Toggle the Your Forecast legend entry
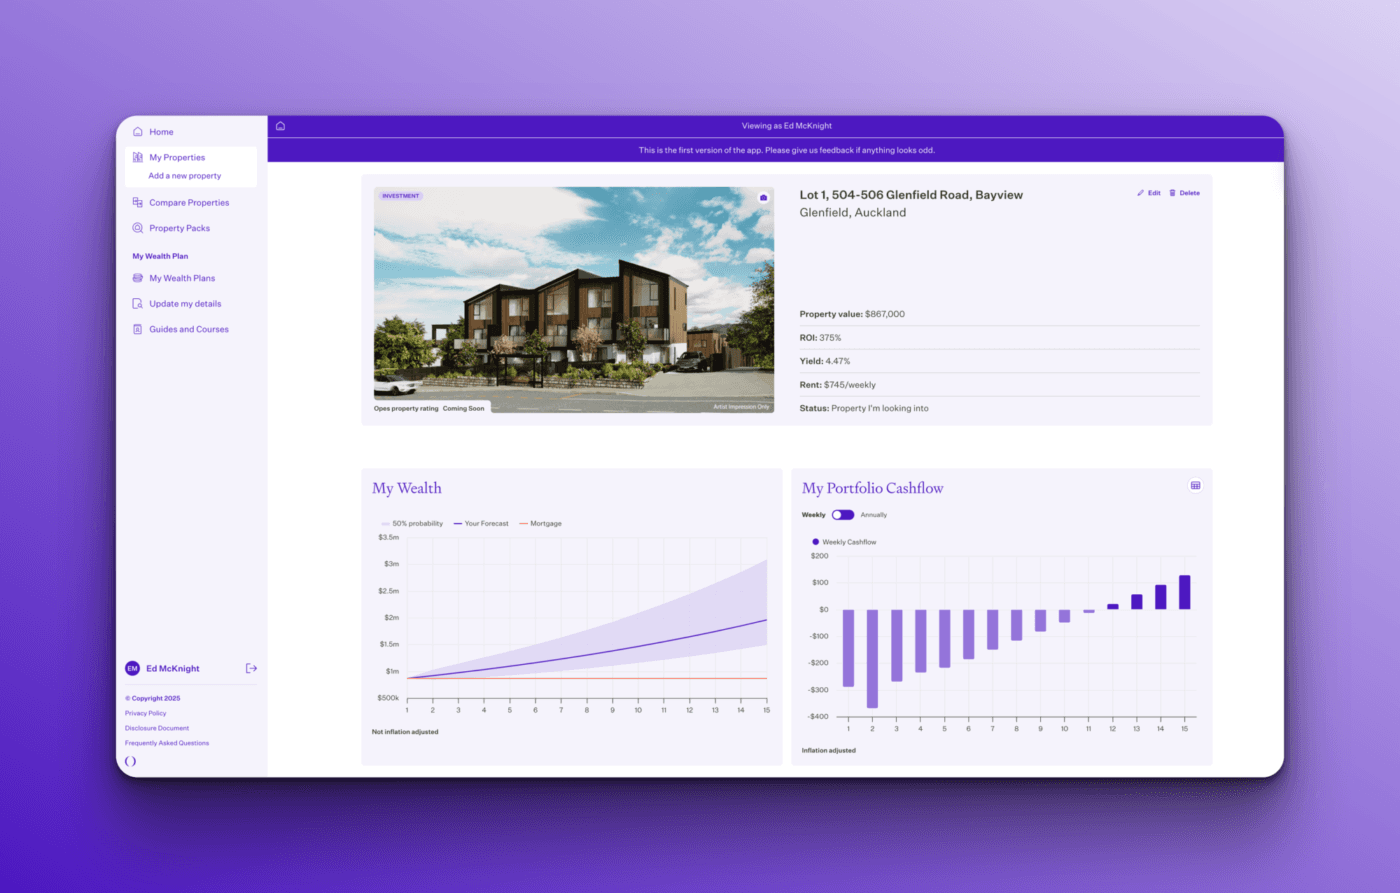Image resolution: width=1400 pixels, height=893 pixels. (481, 524)
